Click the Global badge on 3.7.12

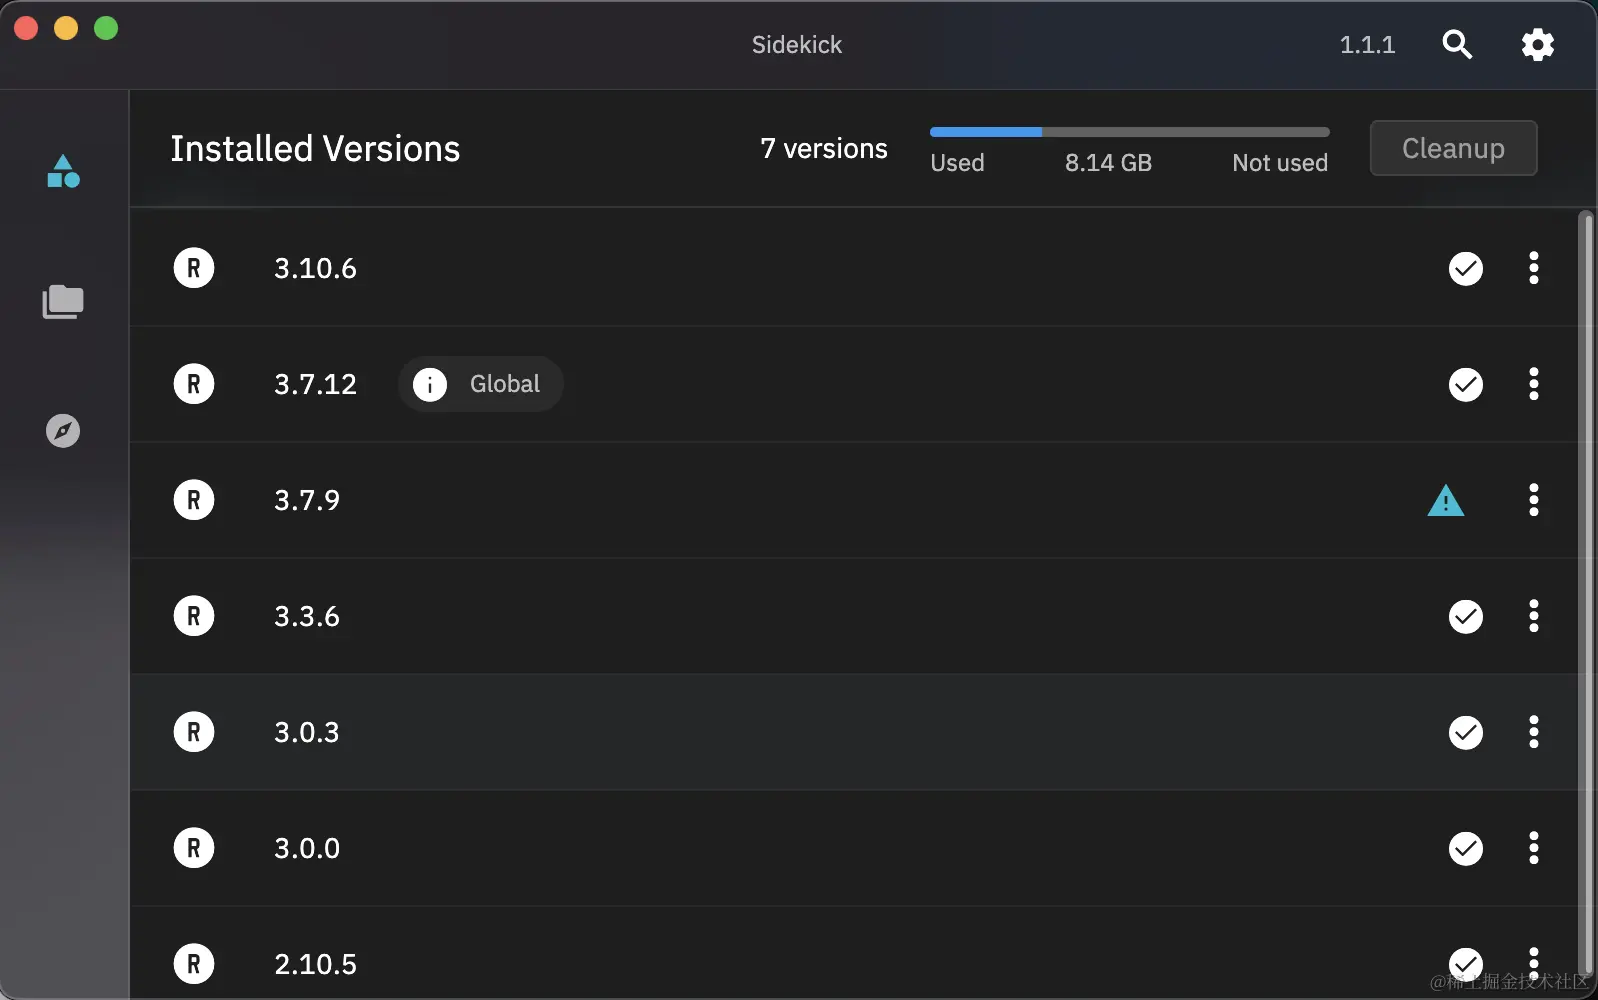tap(504, 384)
